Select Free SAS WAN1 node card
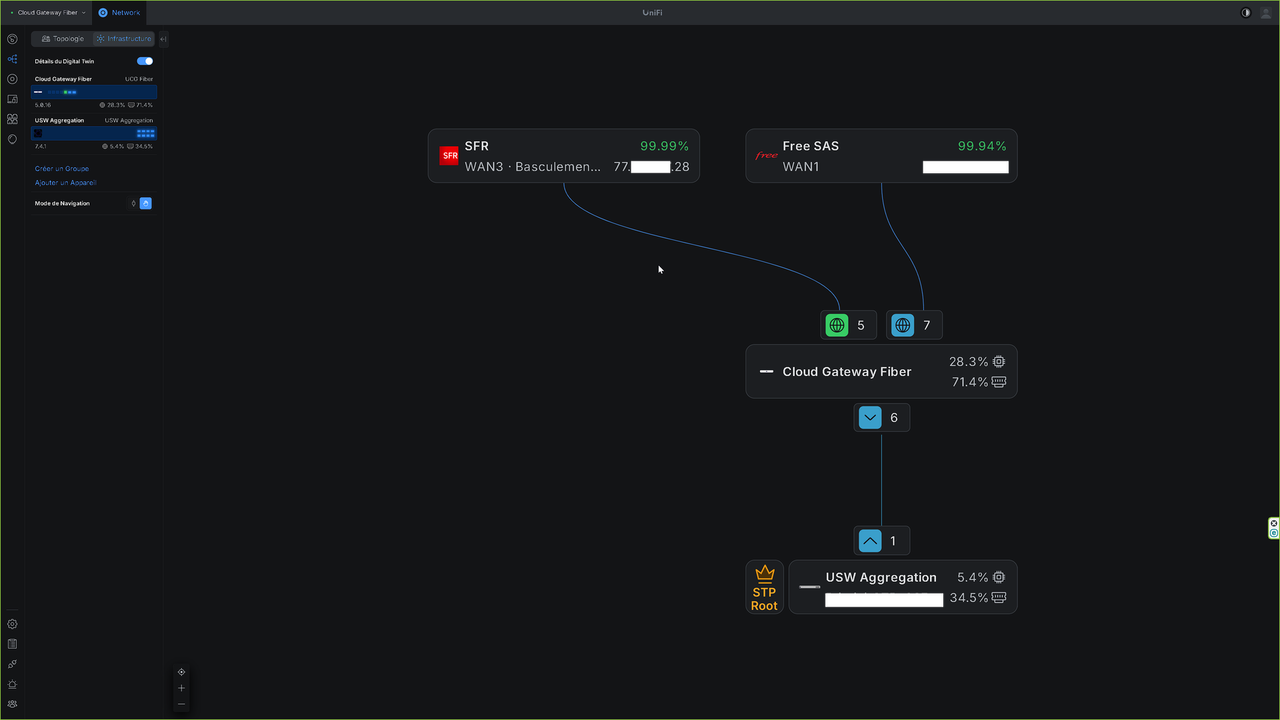Screen dimensions: 1280x720 click(x=881, y=156)
